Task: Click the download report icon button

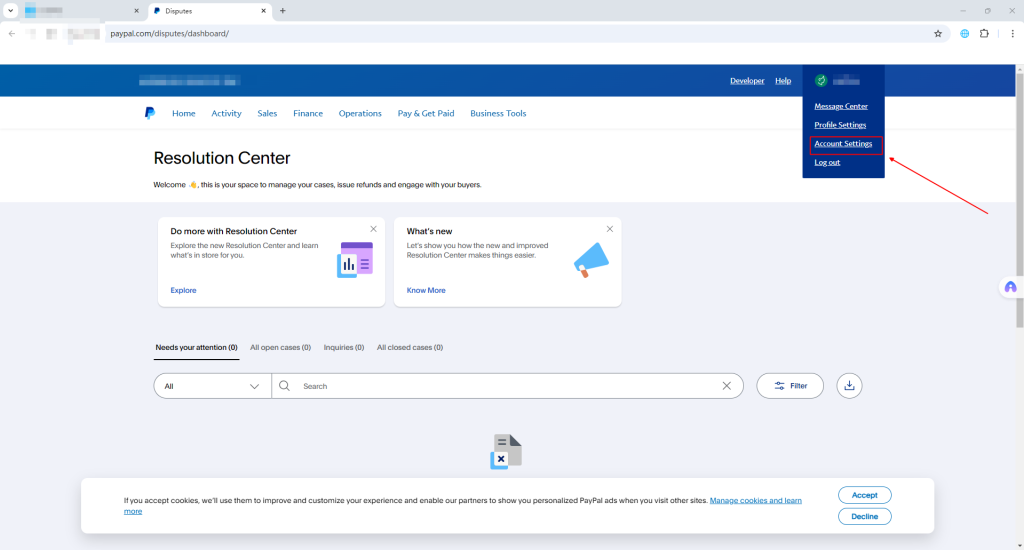Action: pos(849,385)
